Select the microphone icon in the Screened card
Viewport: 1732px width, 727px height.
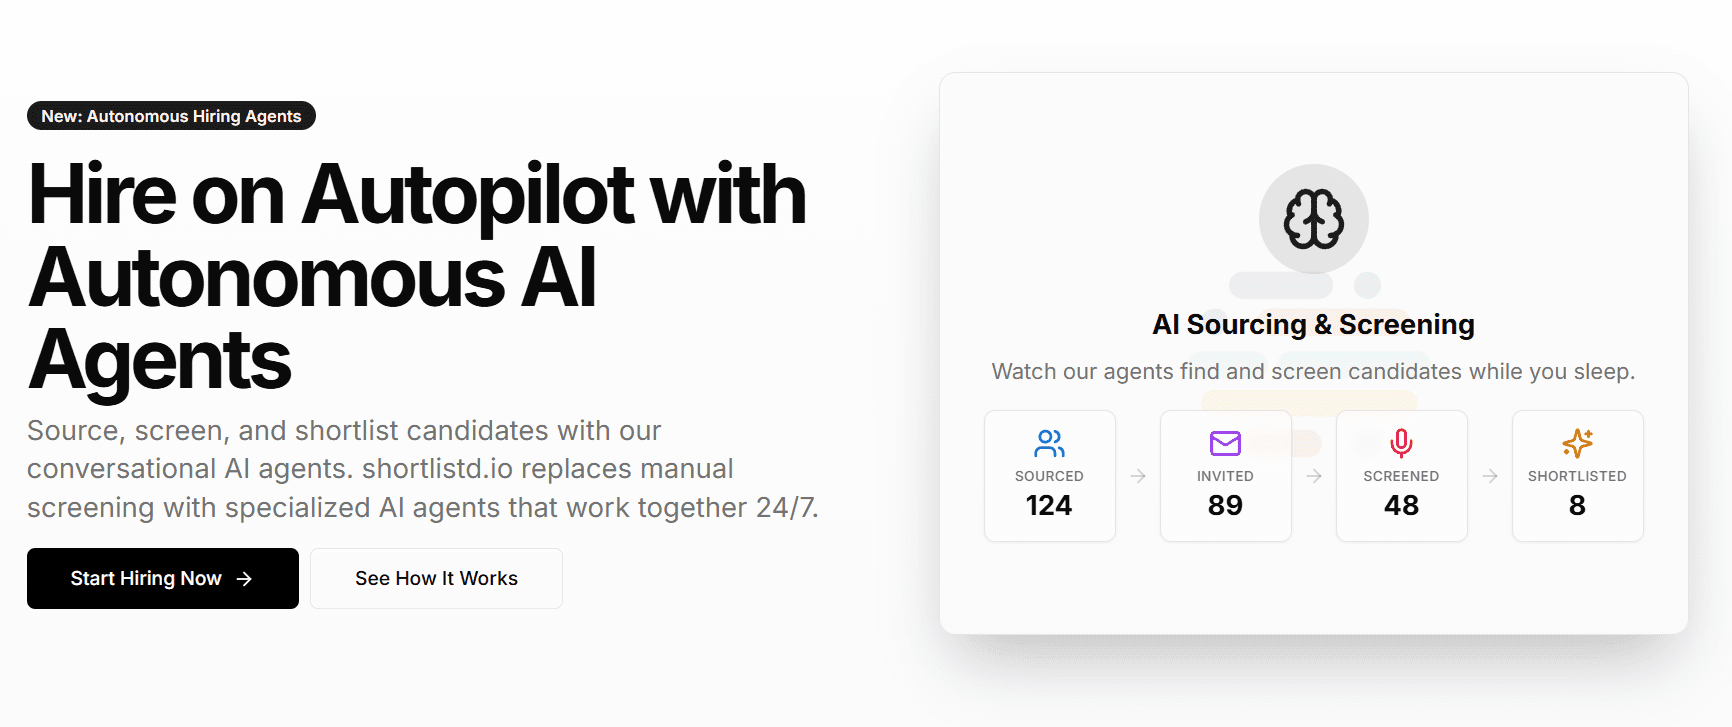(x=1401, y=444)
